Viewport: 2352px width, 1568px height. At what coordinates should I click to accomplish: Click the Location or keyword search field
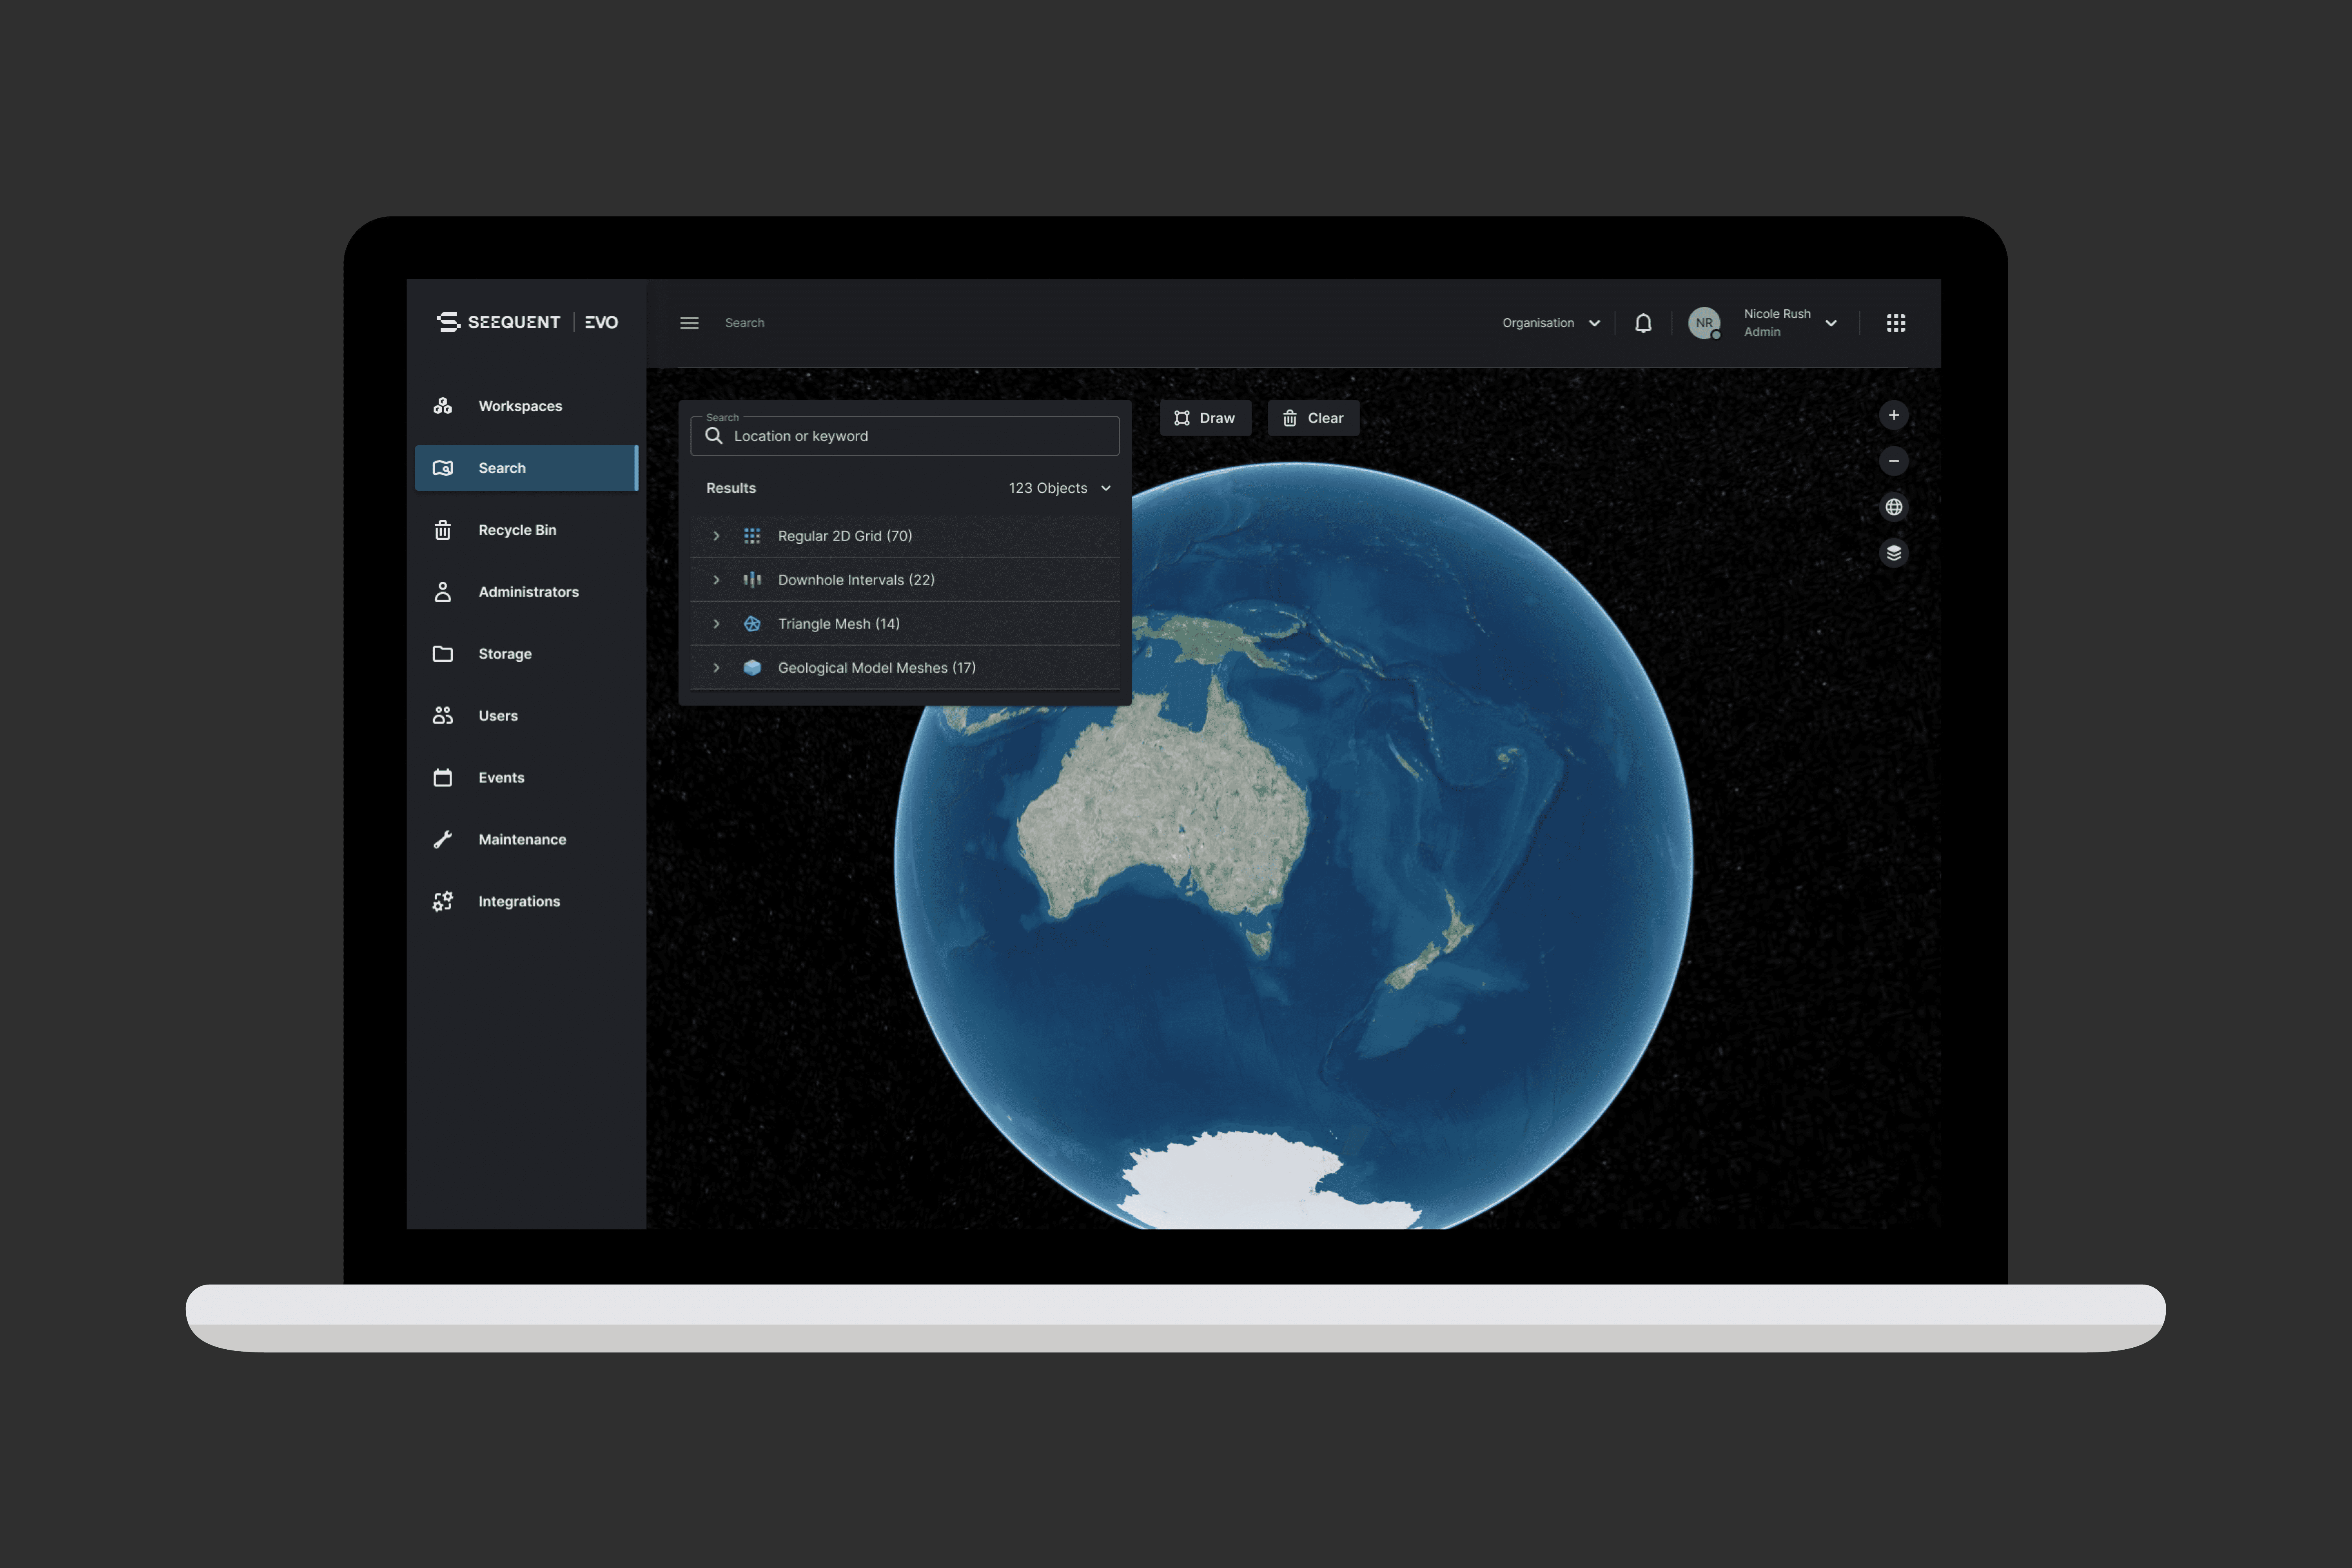[x=905, y=436]
